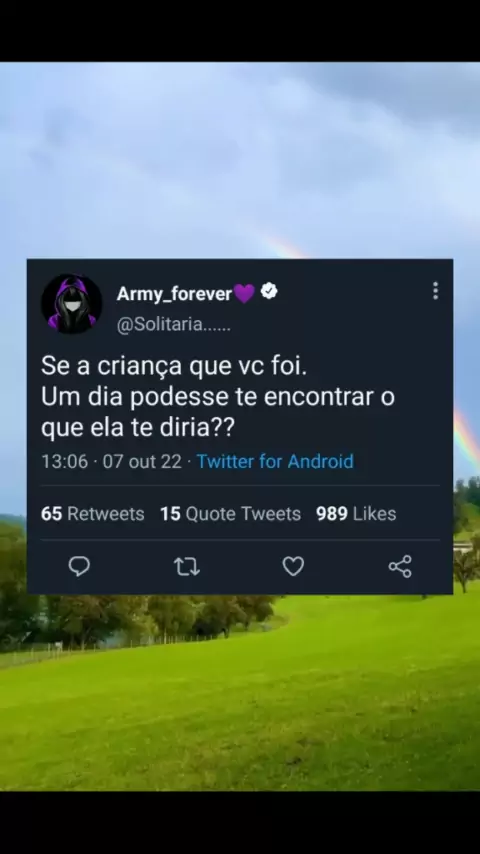Open the share icon on tweet

tap(400, 566)
